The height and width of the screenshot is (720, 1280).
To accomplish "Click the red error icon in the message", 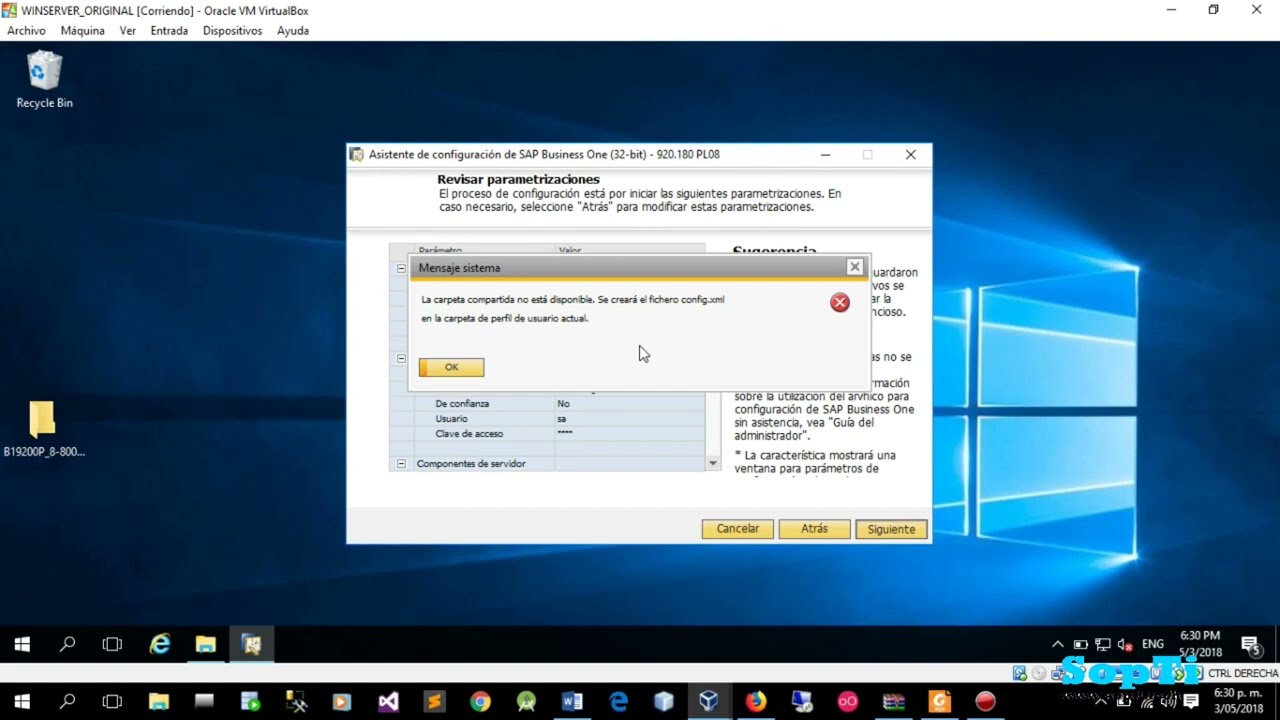I will (840, 302).
